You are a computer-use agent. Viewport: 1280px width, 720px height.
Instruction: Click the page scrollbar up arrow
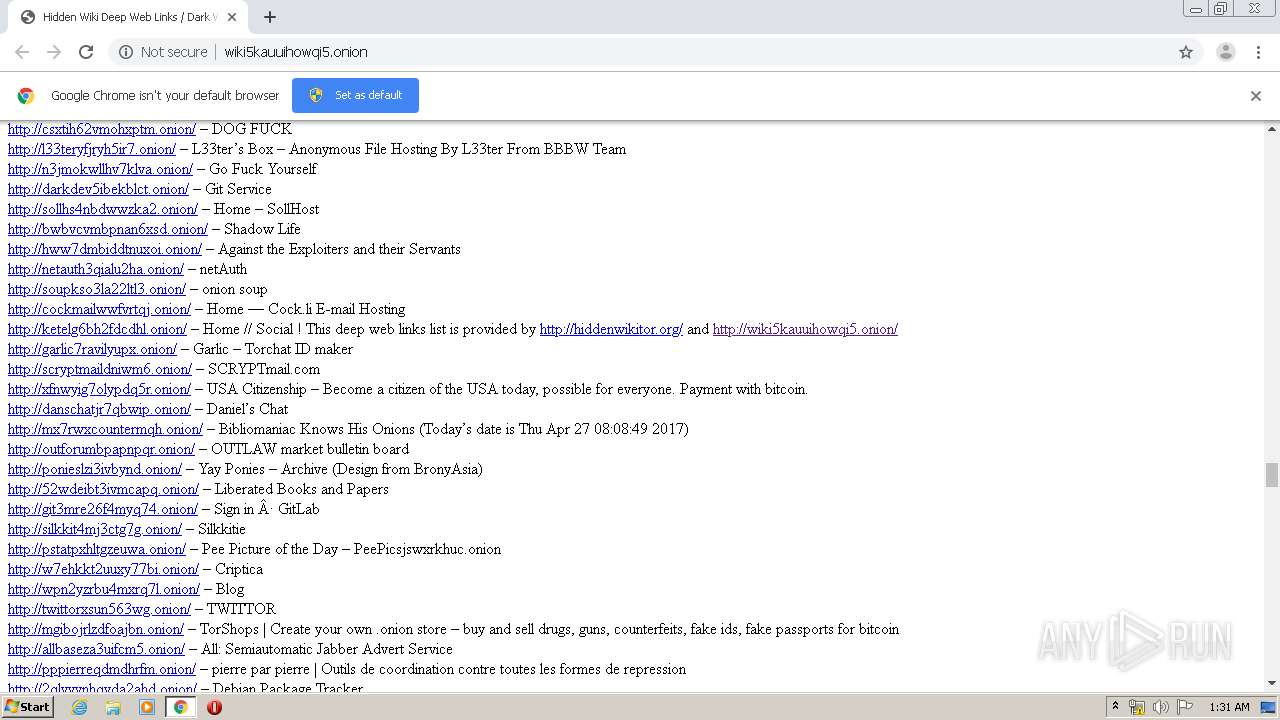[1272, 129]
